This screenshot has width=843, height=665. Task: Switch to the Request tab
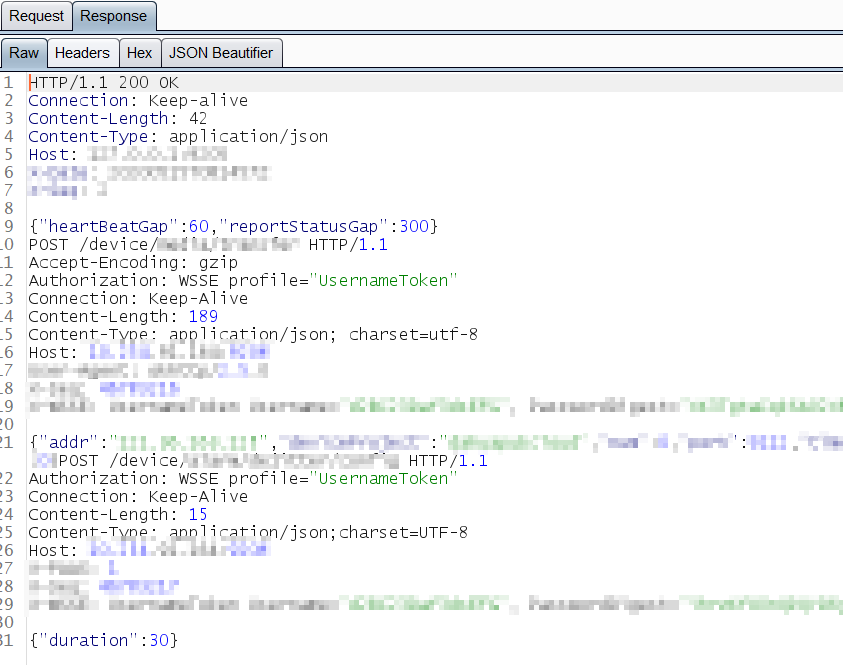[36, 16]
